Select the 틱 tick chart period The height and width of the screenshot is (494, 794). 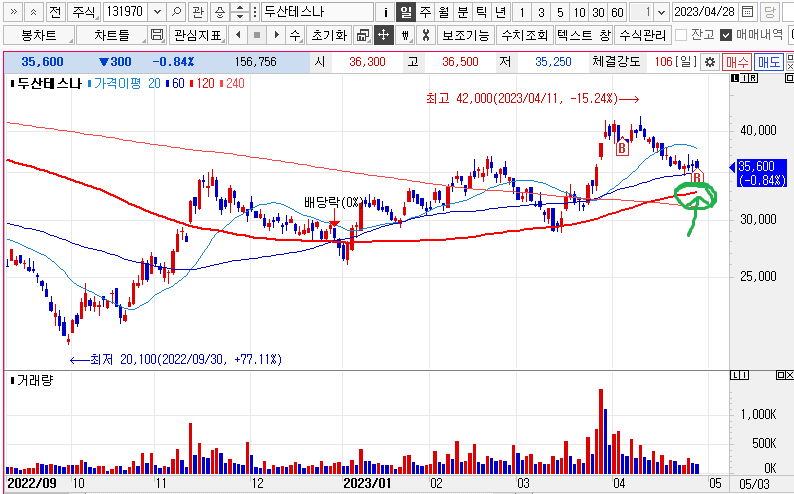482,12
